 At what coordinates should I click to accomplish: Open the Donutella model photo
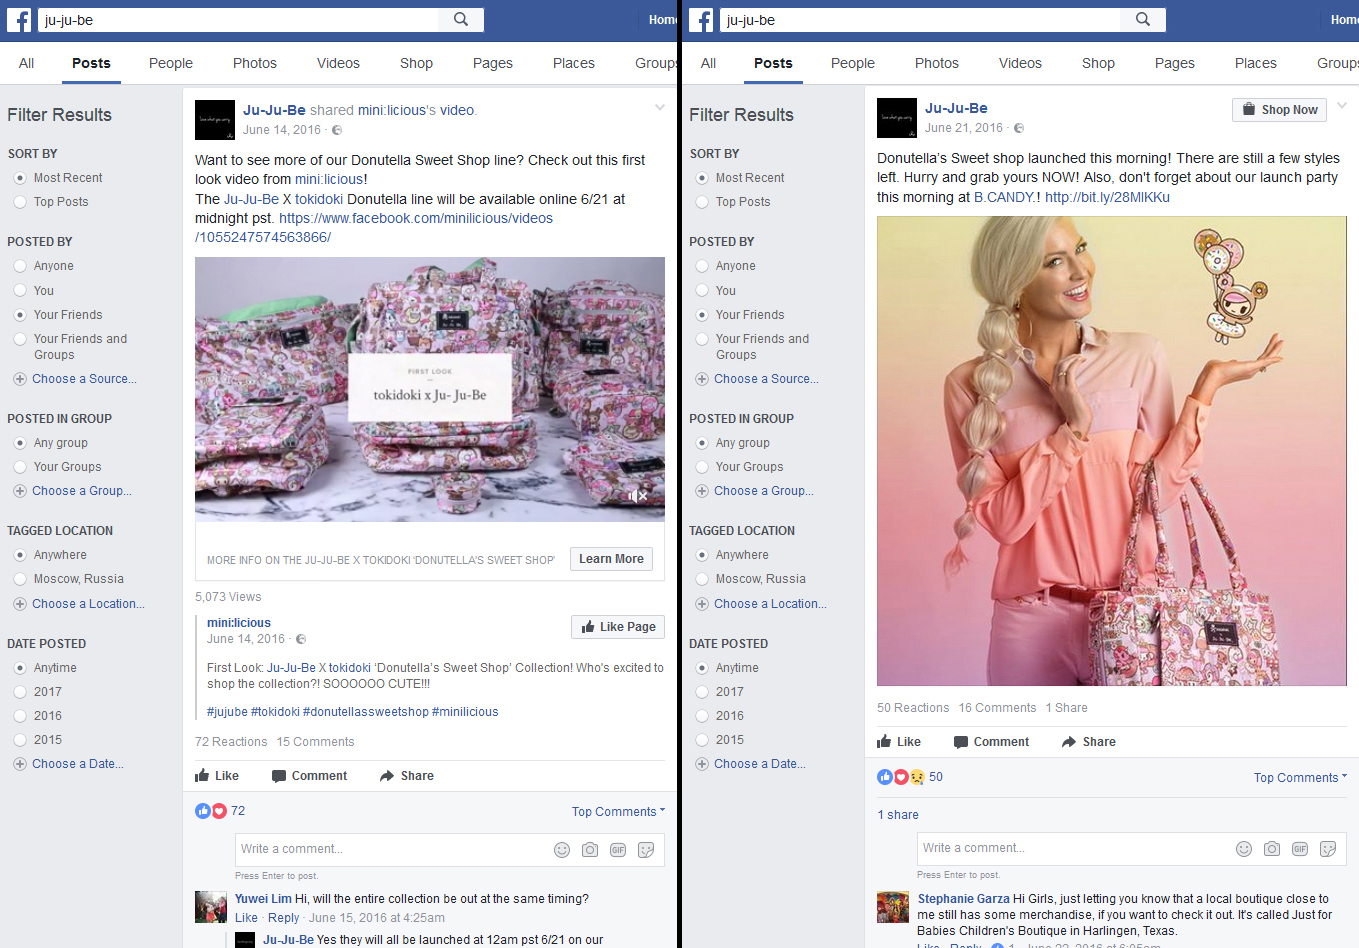click(1112, 451)
